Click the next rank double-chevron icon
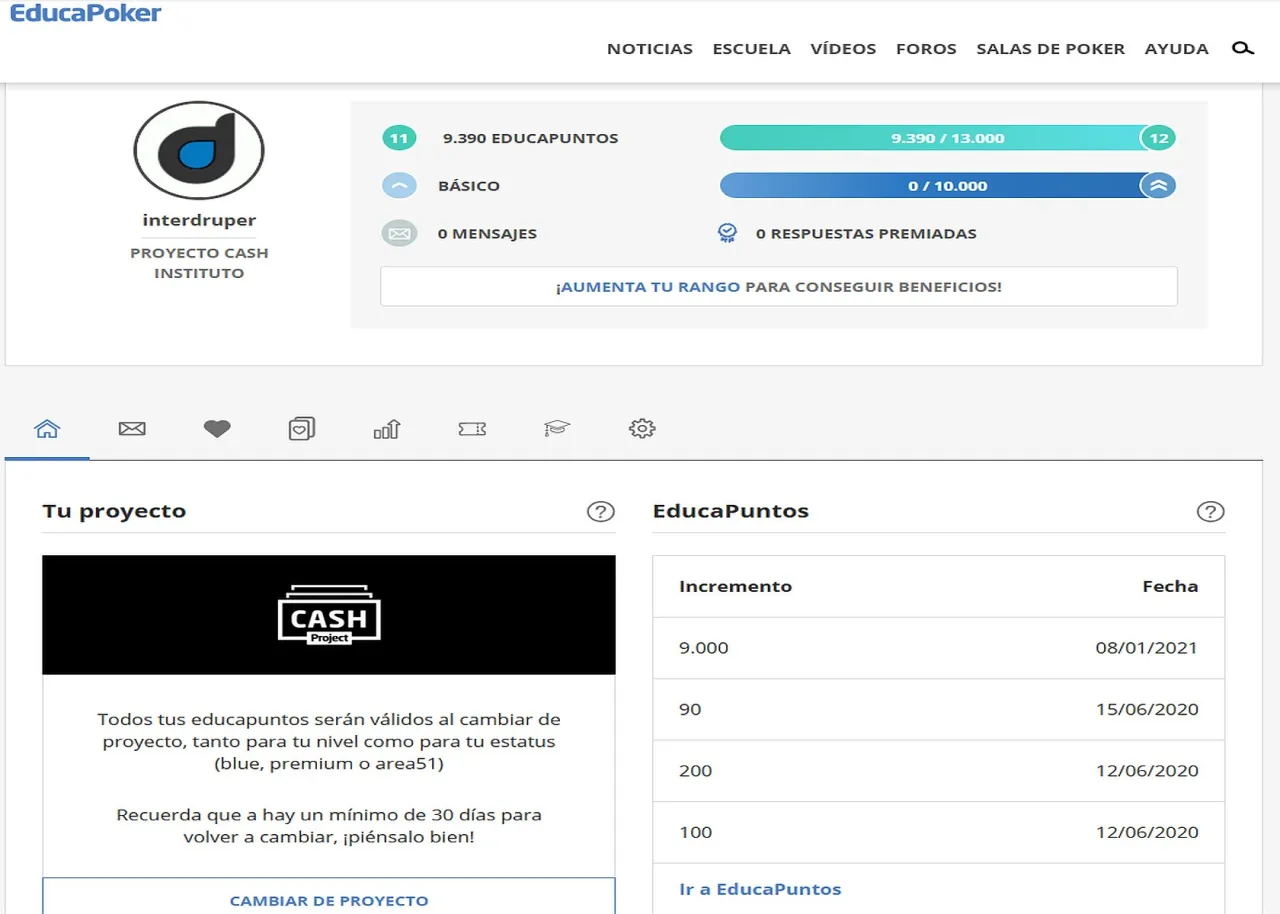This screenshot has height=914, width=1280. click(1158, 186)
